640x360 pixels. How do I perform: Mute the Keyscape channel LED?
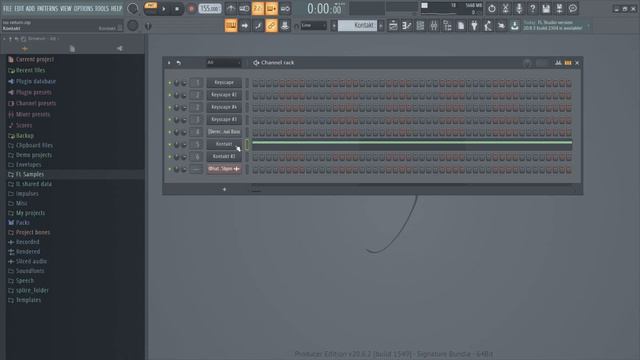point(170,83)
